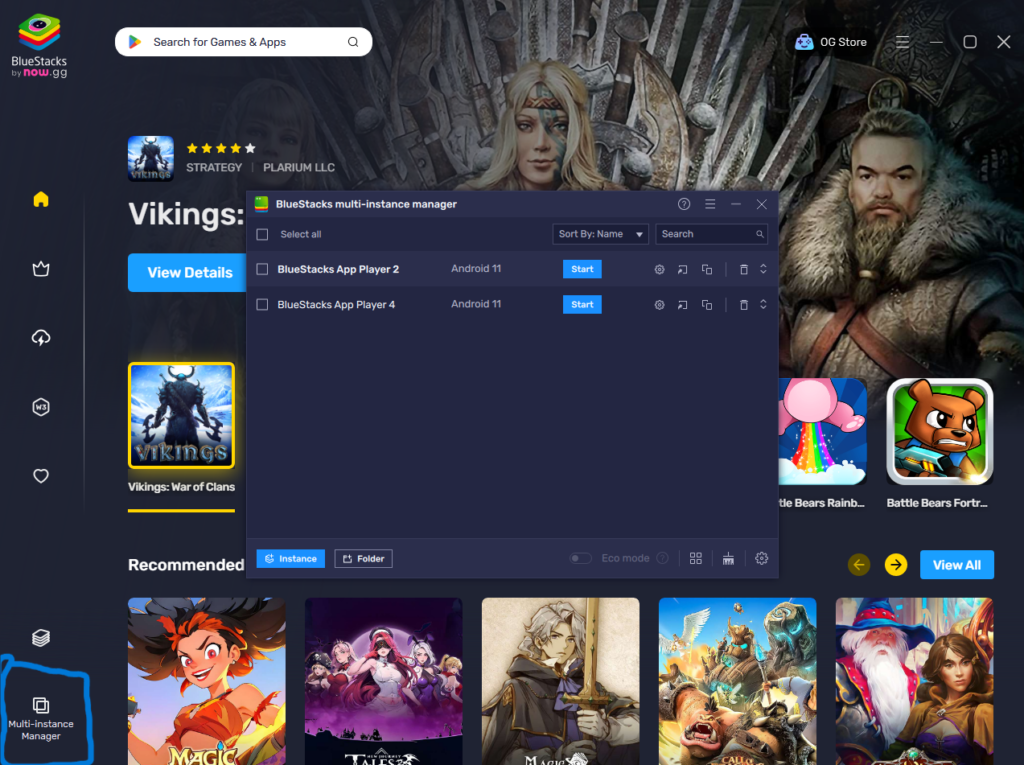The width and height of the screenshot is (1024, 765).
Task: Open the multi-instance manager hamburger menu
Action: click(710, 204)
